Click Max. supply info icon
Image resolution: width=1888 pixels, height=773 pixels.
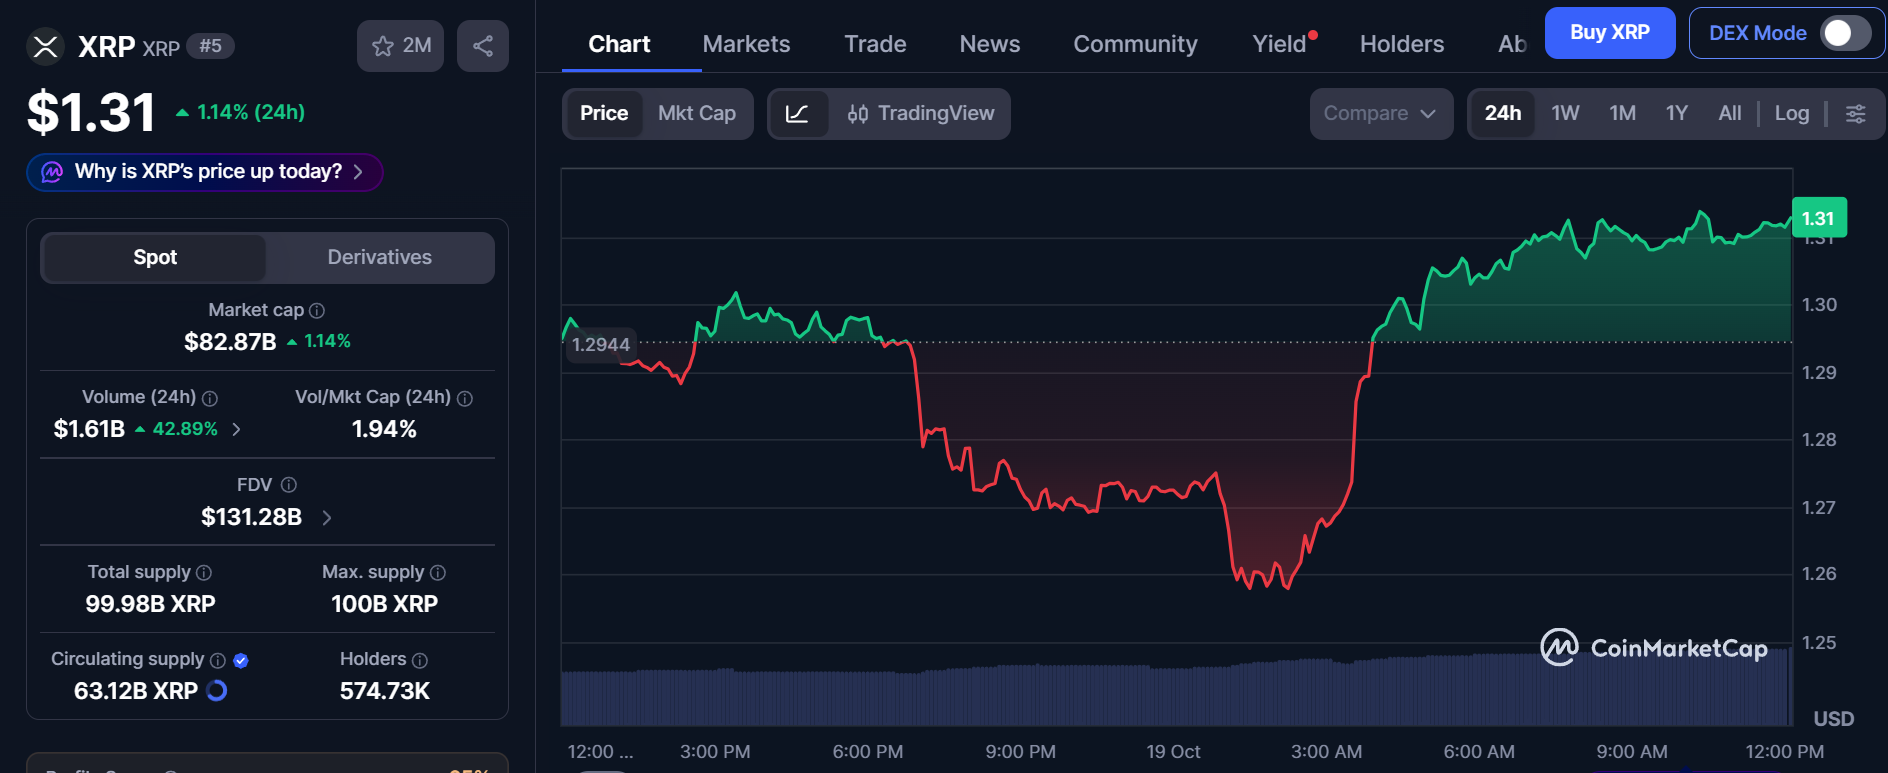(x=438, y=573)
